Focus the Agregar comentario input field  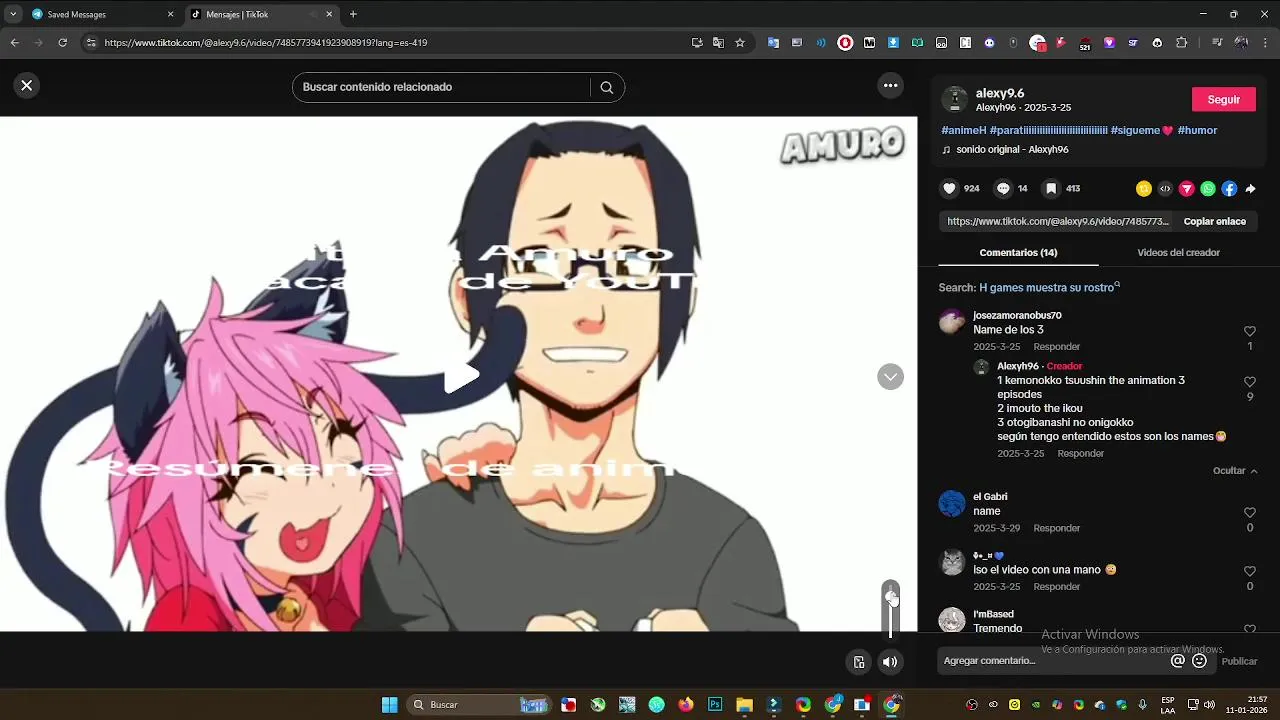(1055, 660)
